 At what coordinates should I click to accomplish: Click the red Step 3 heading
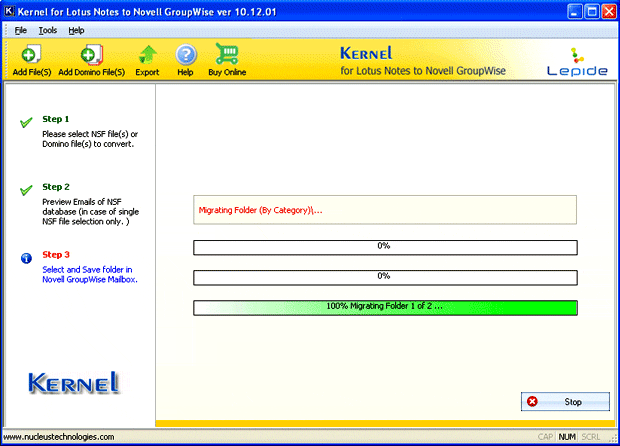(x=56, y=255)
